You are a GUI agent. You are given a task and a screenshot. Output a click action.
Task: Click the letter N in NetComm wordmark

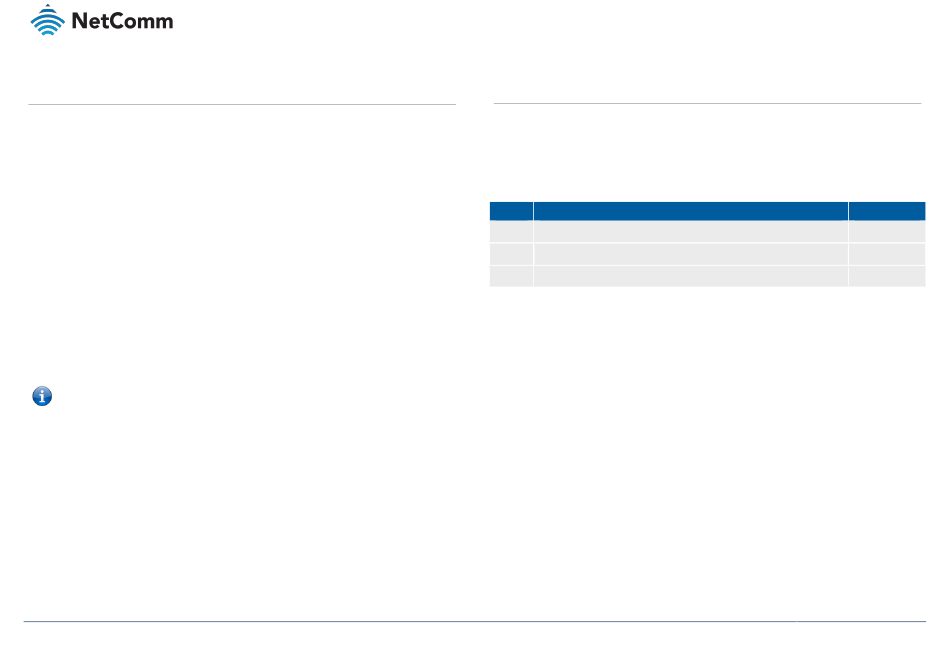79,21
